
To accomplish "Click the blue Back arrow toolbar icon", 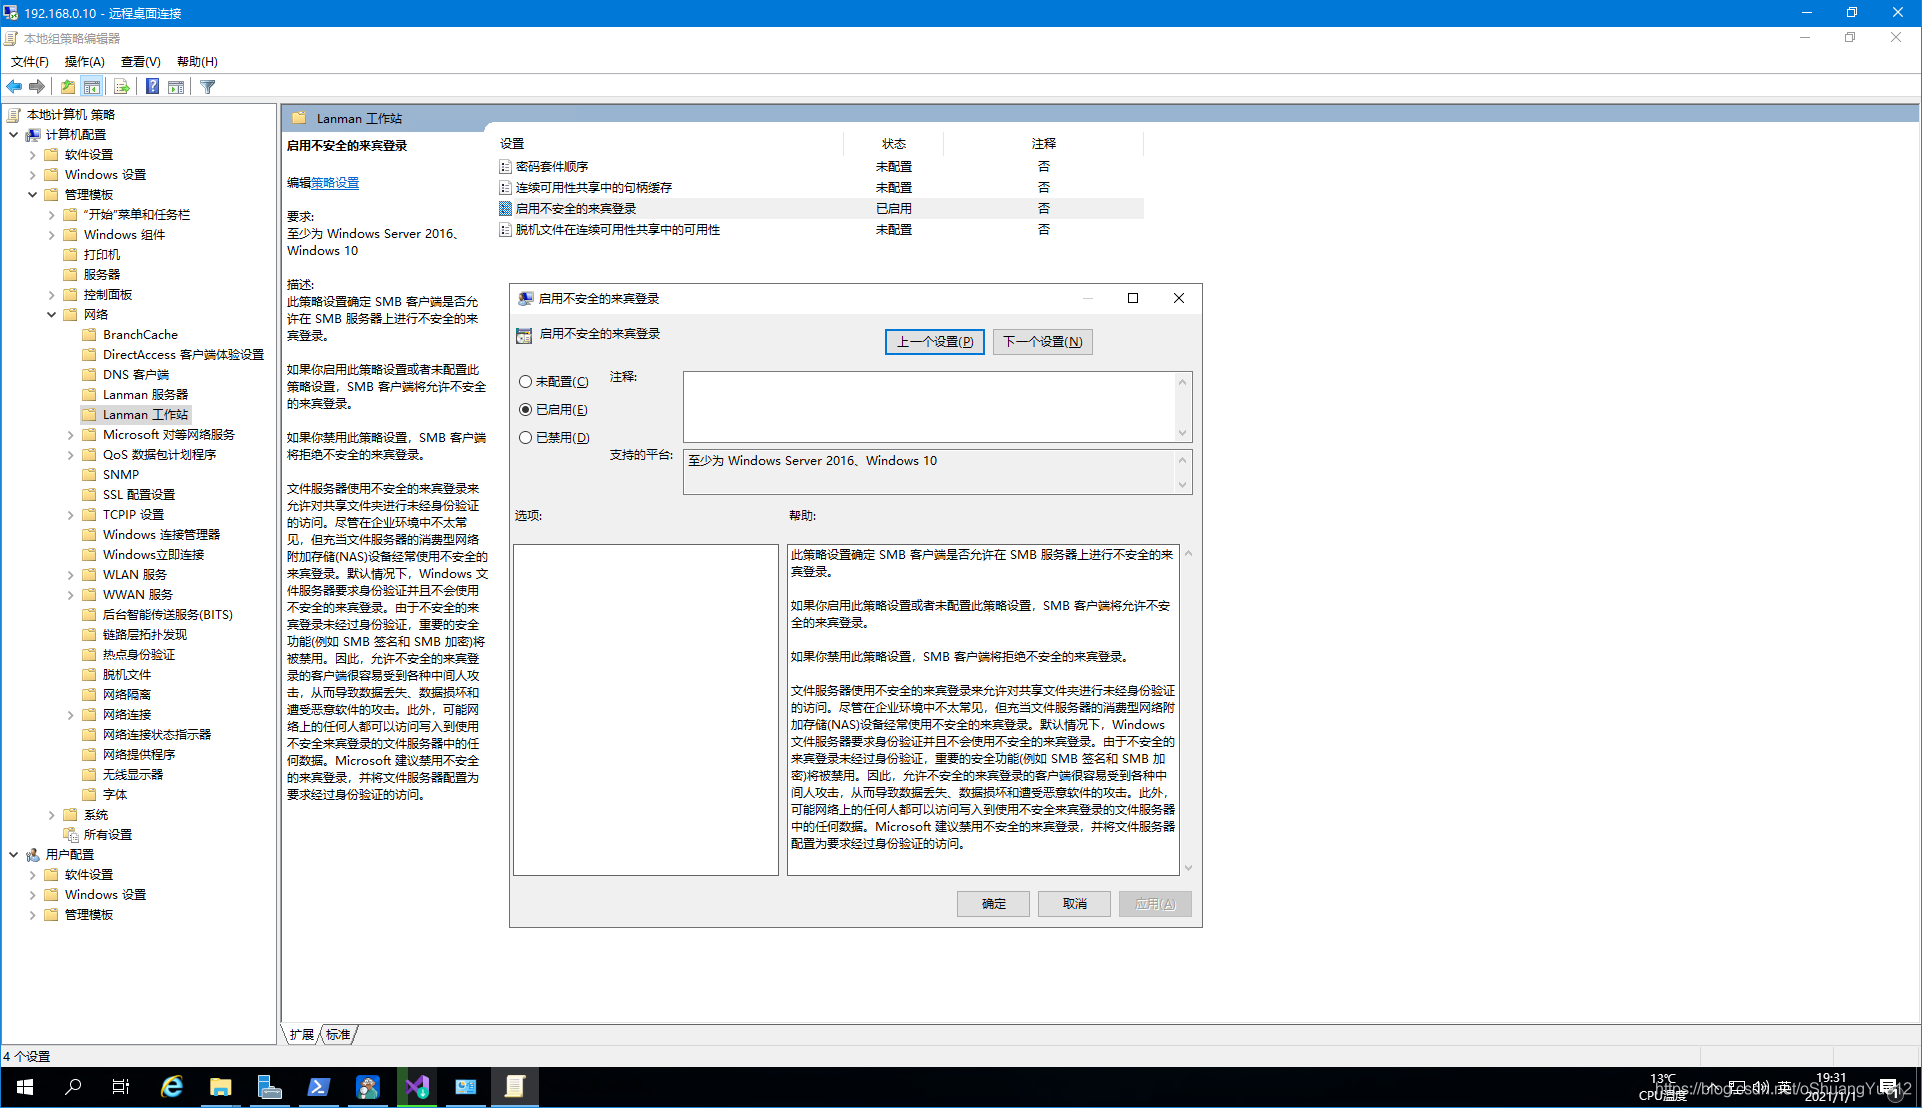I will [14, 87].
